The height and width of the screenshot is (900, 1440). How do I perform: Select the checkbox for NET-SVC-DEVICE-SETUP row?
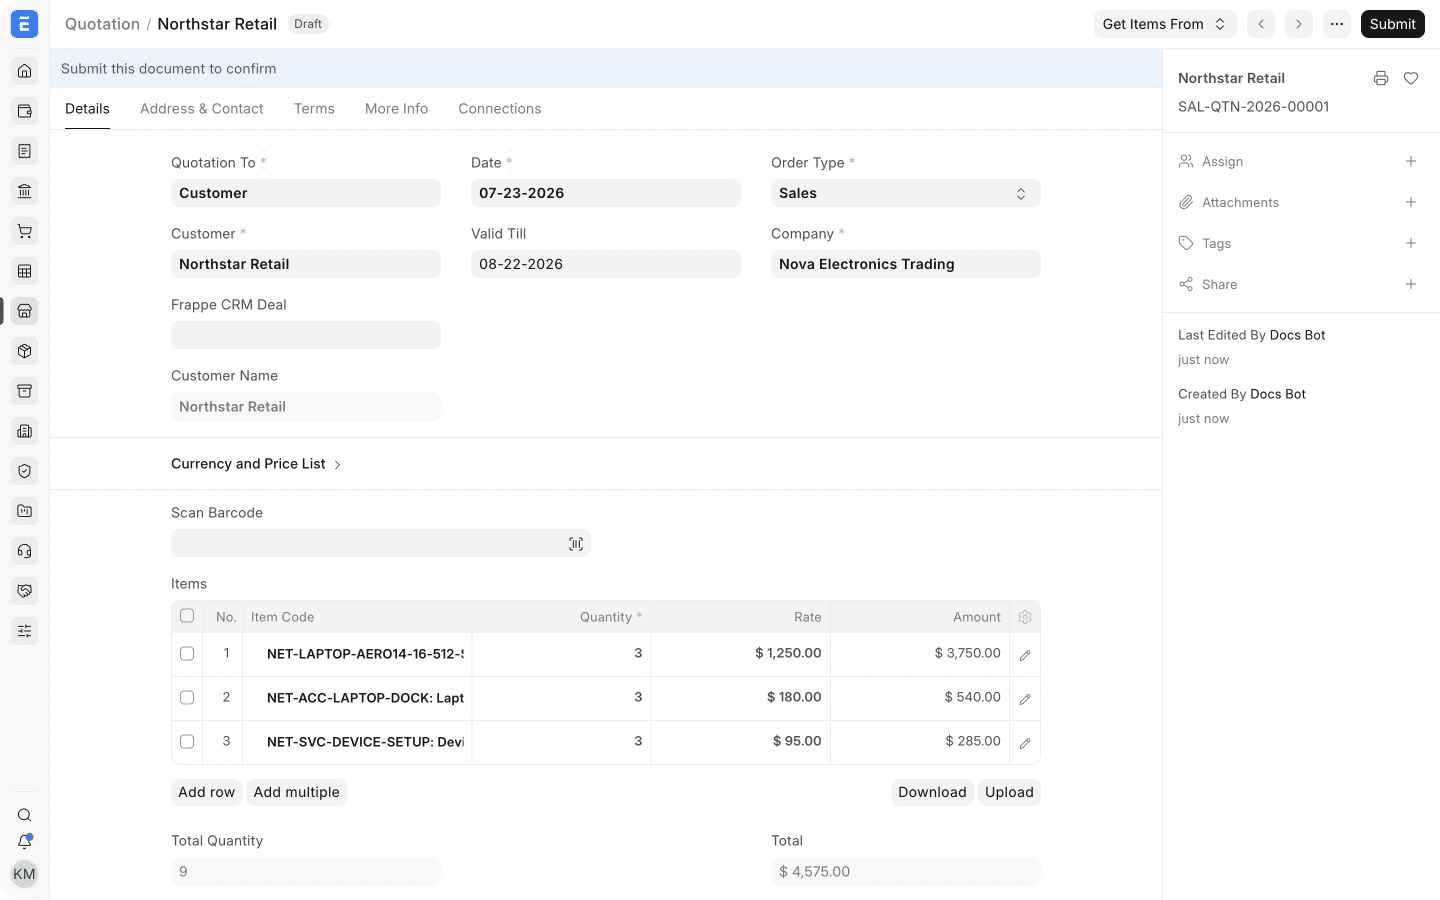tap(187, 742)
